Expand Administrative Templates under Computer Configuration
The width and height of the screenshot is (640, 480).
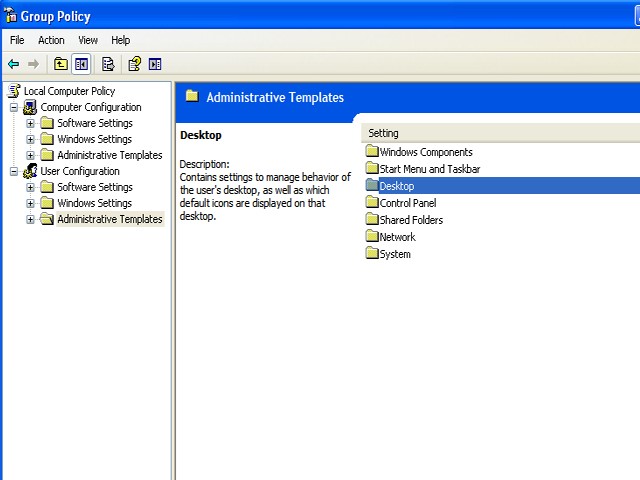[30, 156]
